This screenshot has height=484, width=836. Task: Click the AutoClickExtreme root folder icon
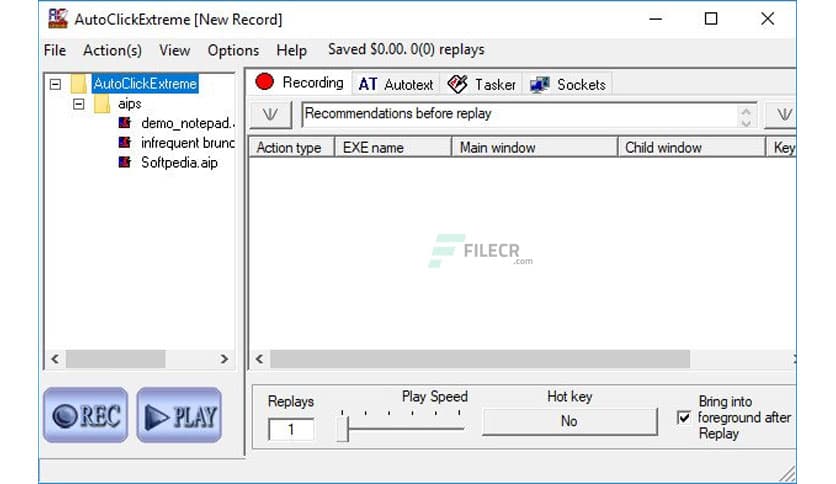(79, 84)
